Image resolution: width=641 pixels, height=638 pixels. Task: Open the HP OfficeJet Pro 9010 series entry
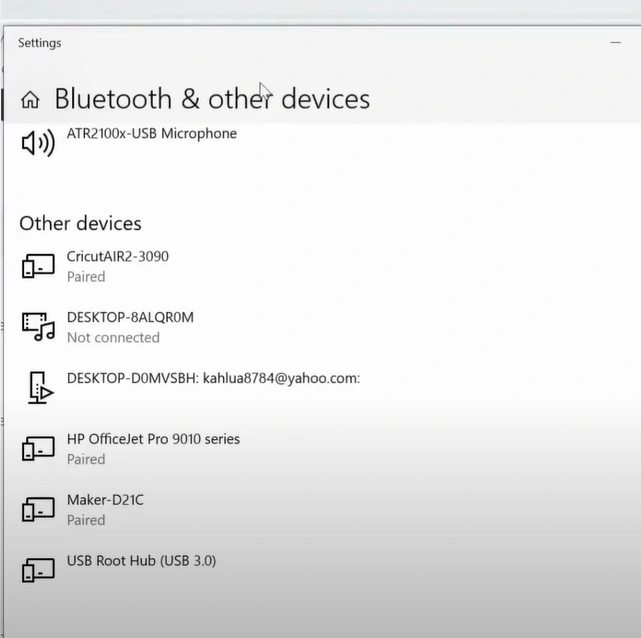point(153,439)
